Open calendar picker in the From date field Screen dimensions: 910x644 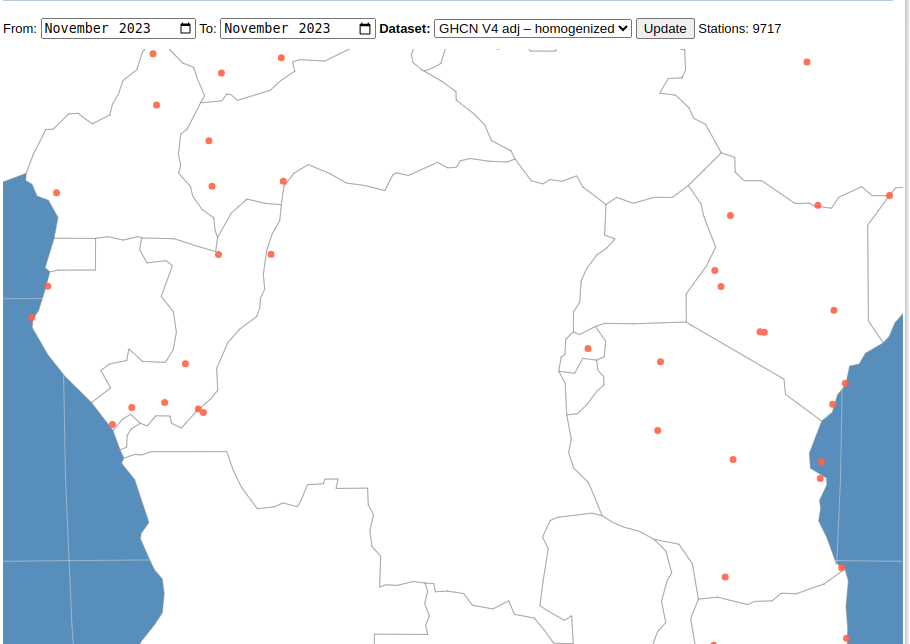[x=185, y=29]
